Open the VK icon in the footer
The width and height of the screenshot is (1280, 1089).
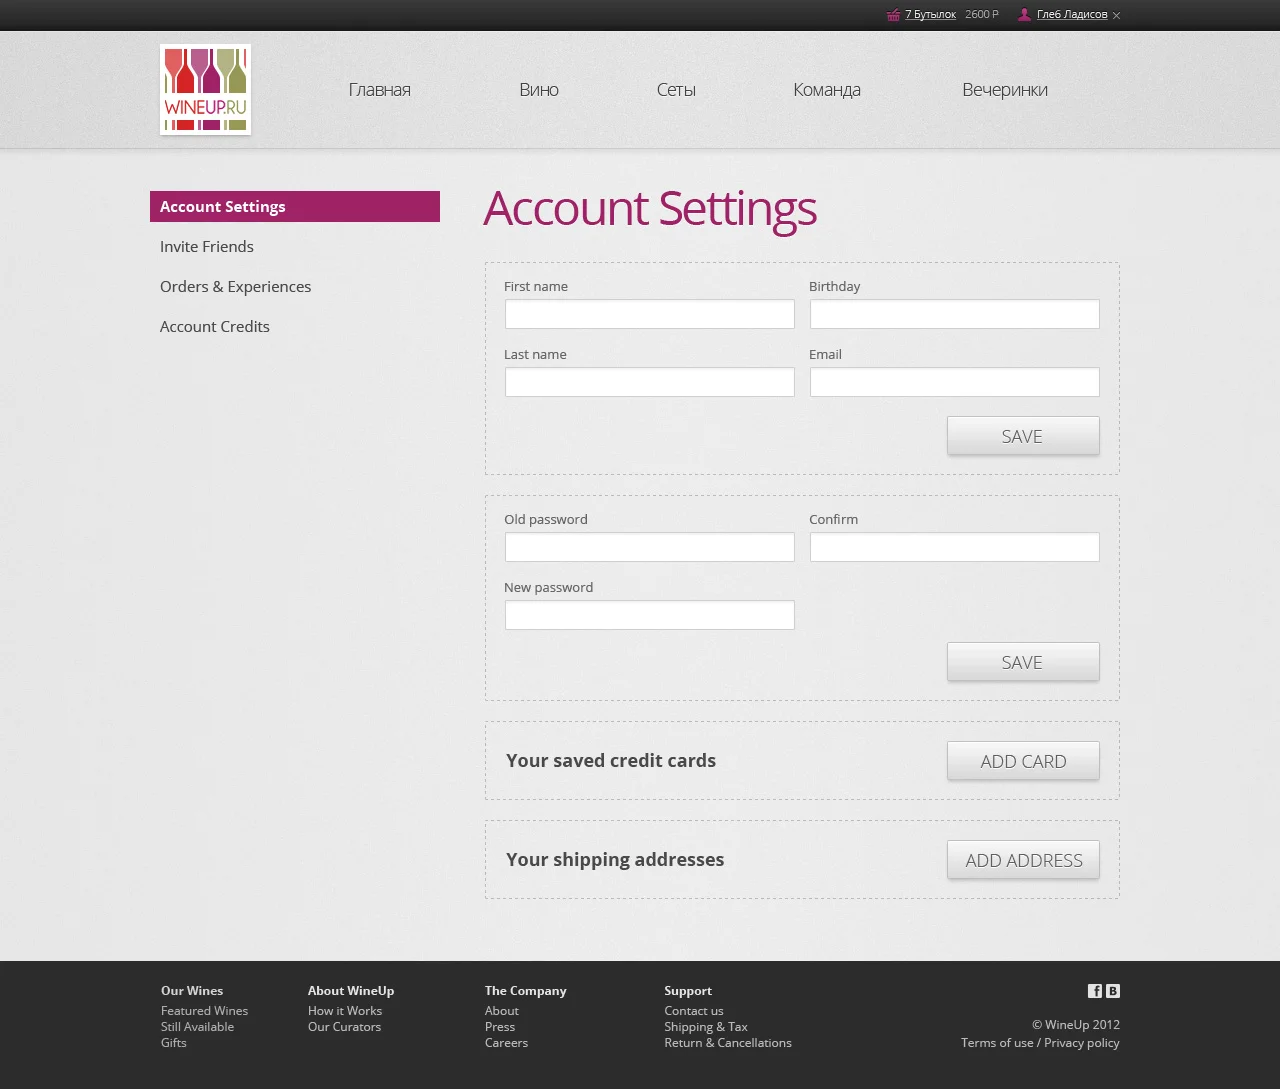[x=1113, y=991]
